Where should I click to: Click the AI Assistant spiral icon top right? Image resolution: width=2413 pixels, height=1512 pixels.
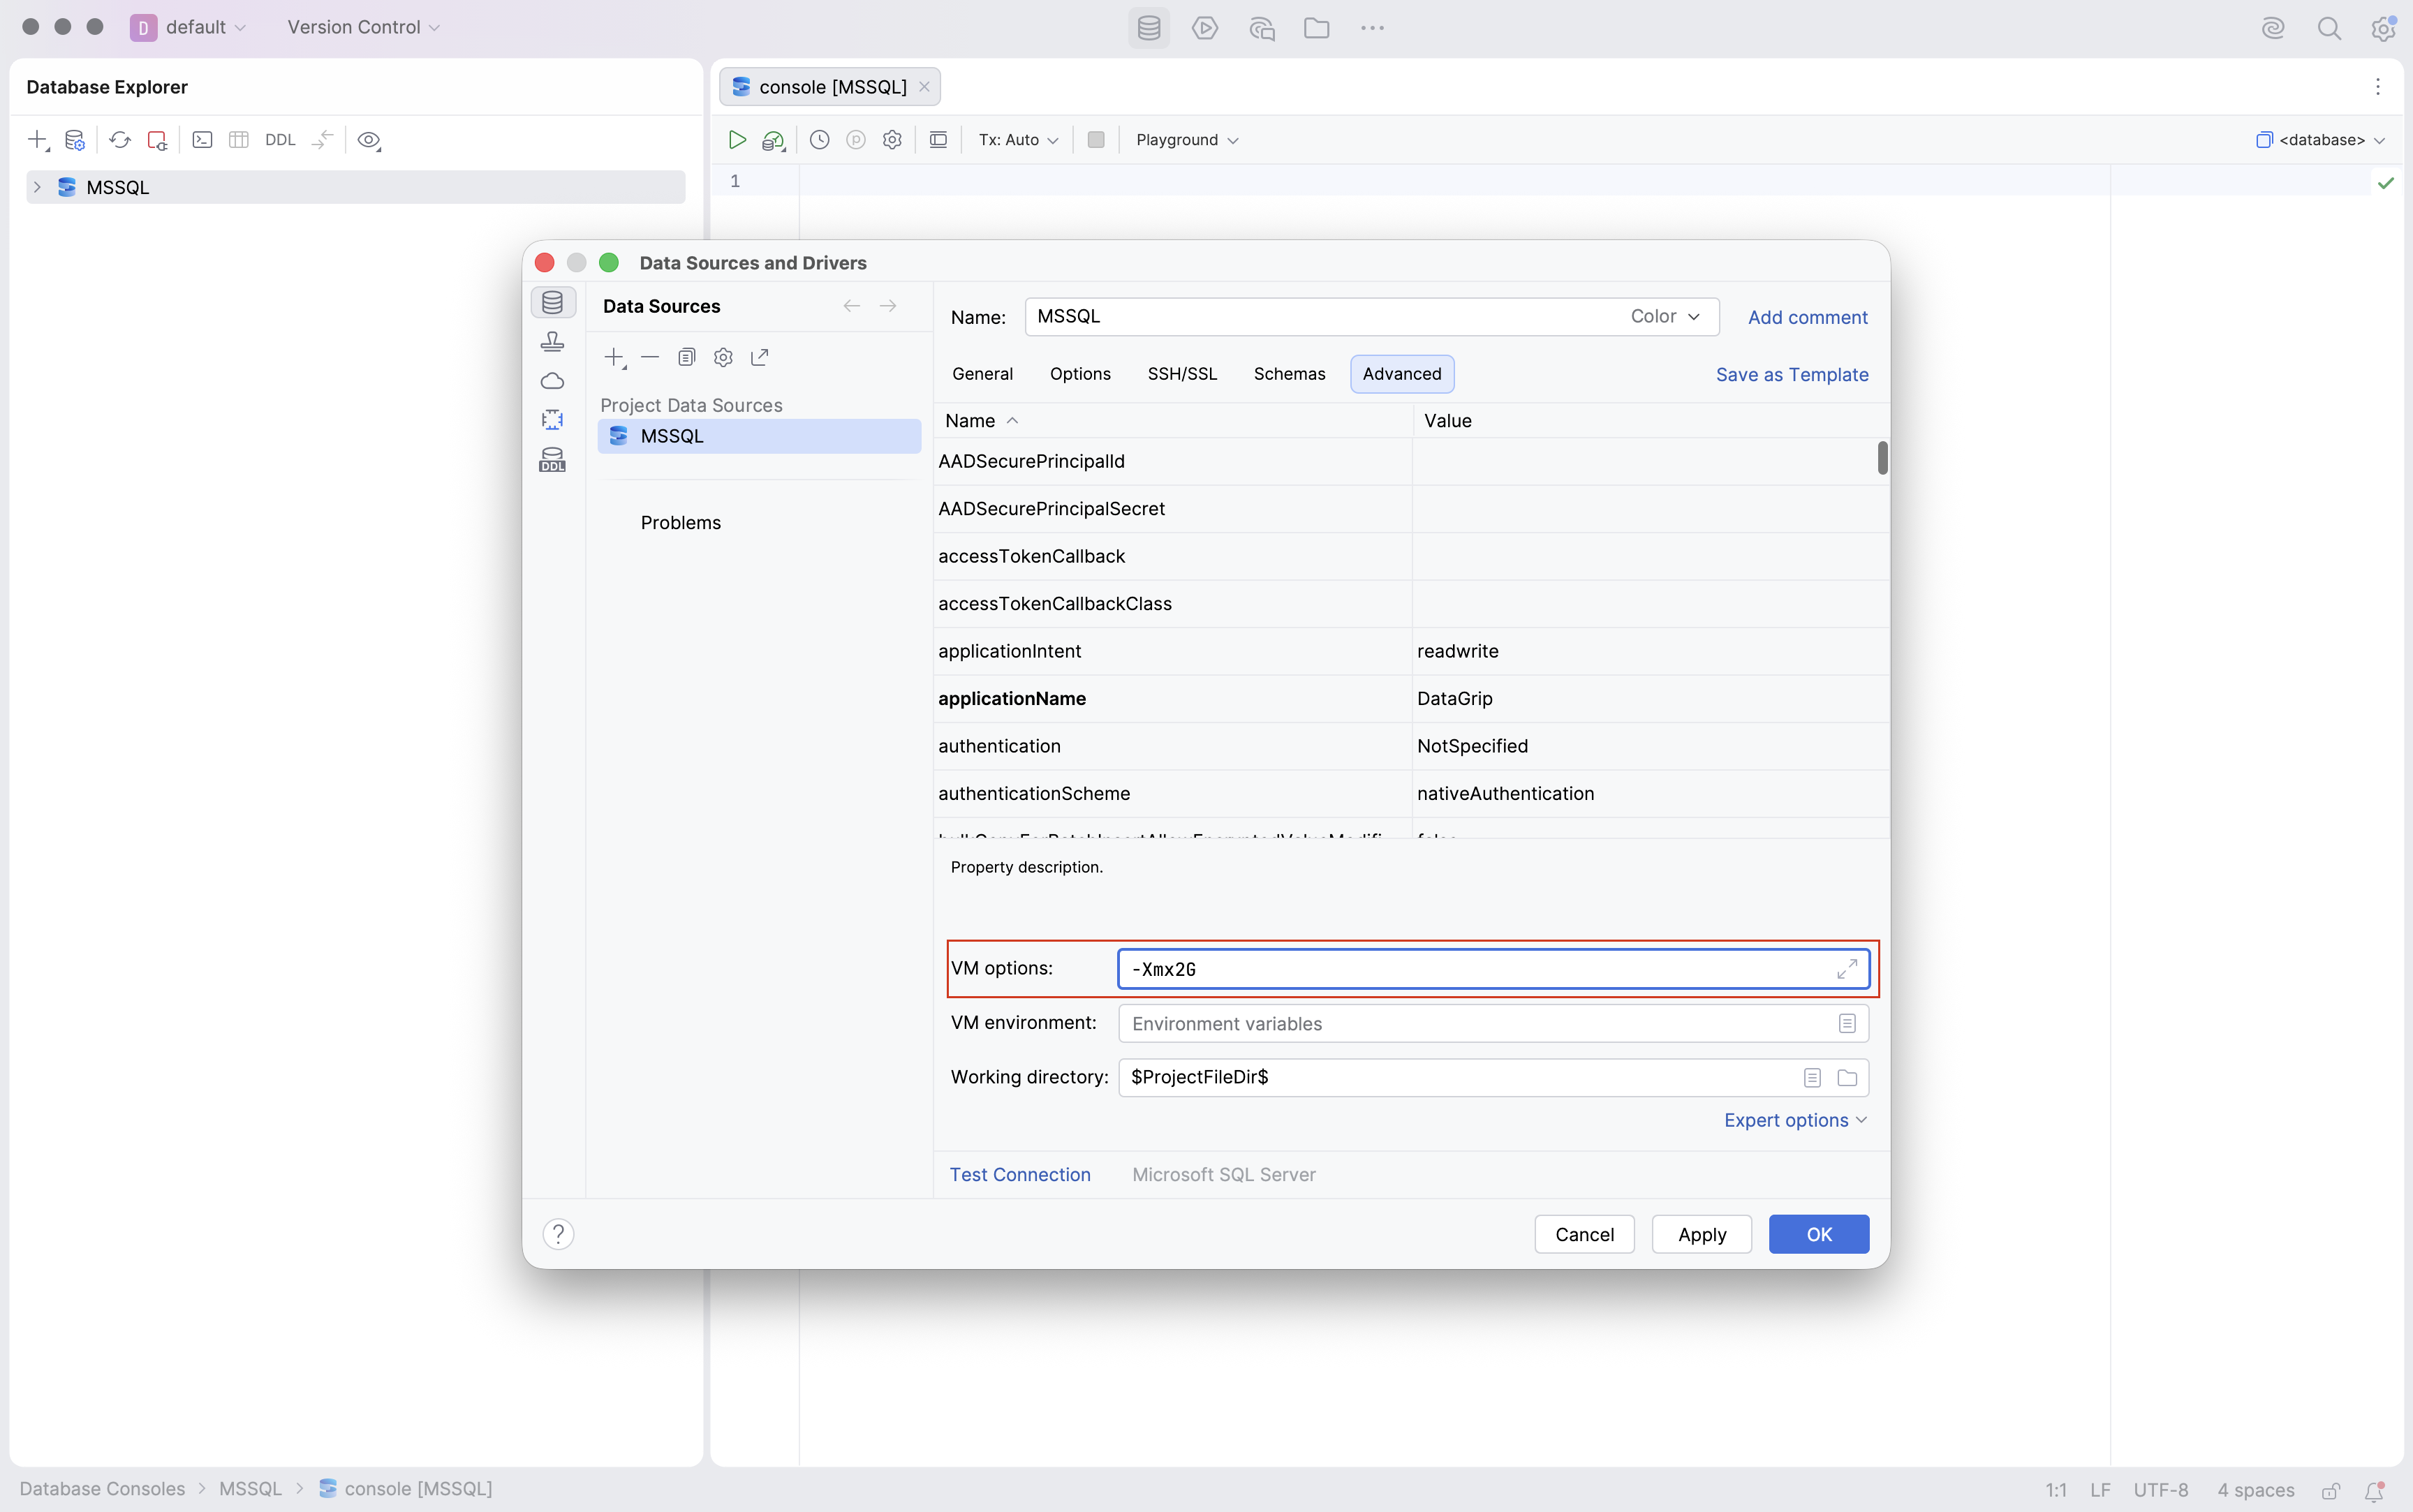(x=2273, y=28)
